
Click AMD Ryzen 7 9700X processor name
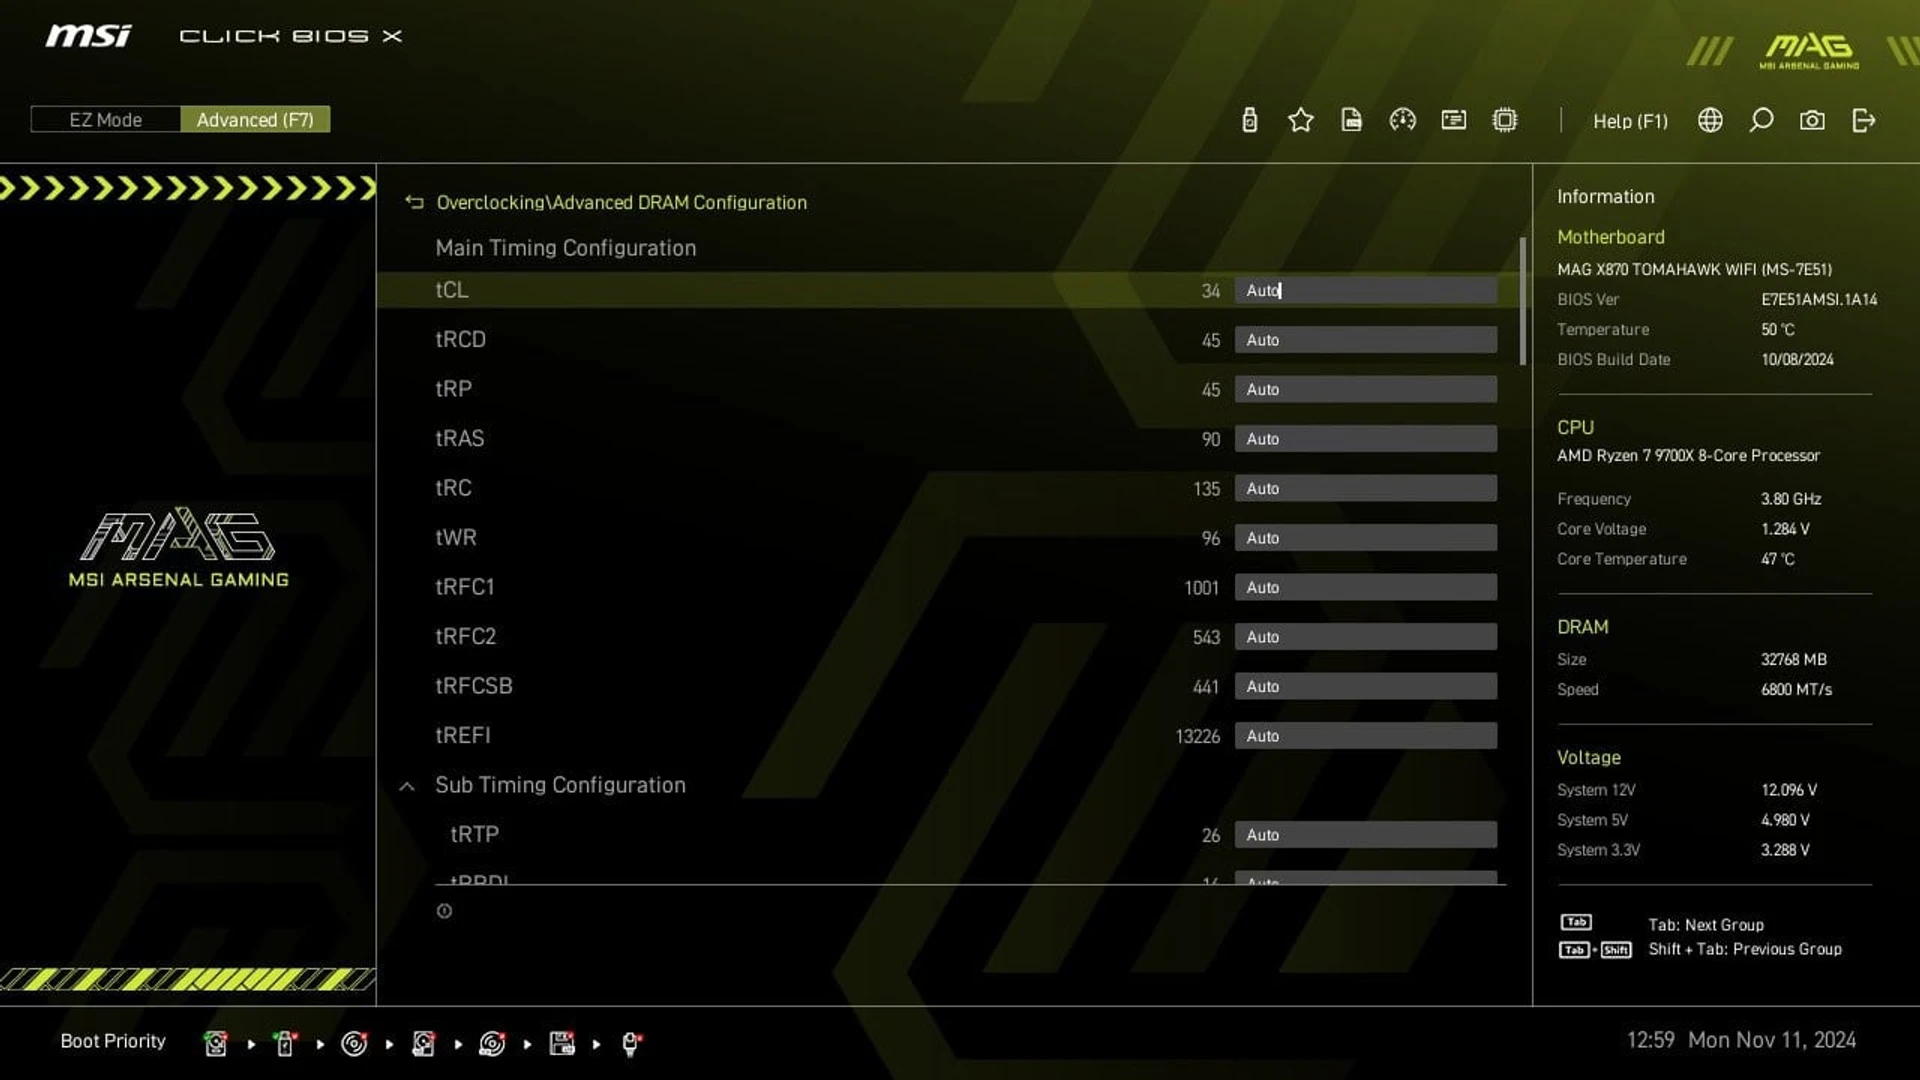(1688, 455)
